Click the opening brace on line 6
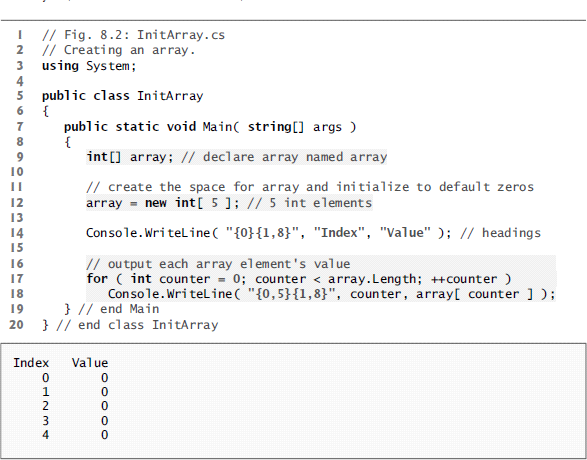 coord(46,111)
